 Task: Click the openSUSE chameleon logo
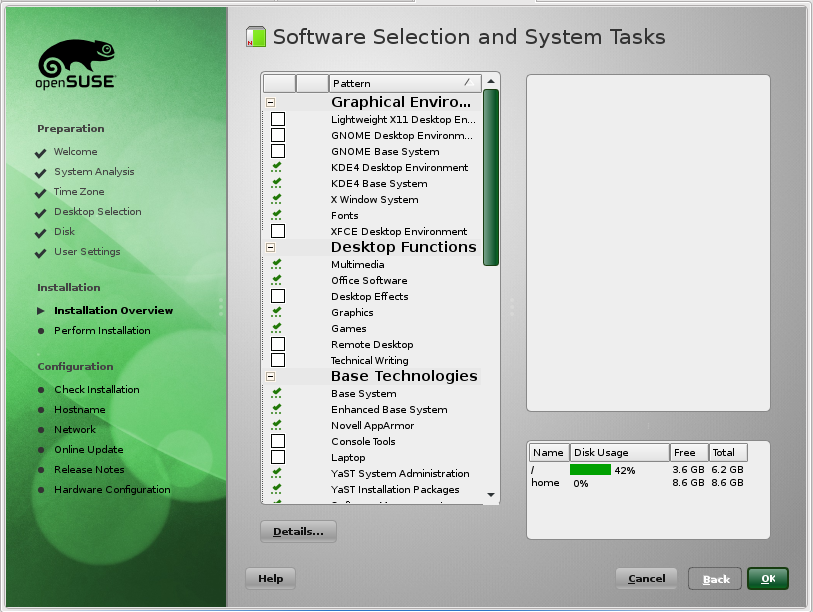(76, 63)
